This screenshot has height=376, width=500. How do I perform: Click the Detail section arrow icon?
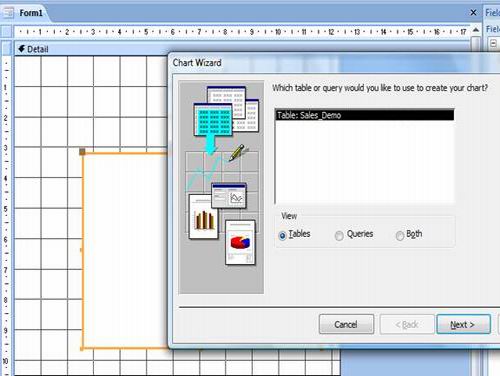point(21,49)
